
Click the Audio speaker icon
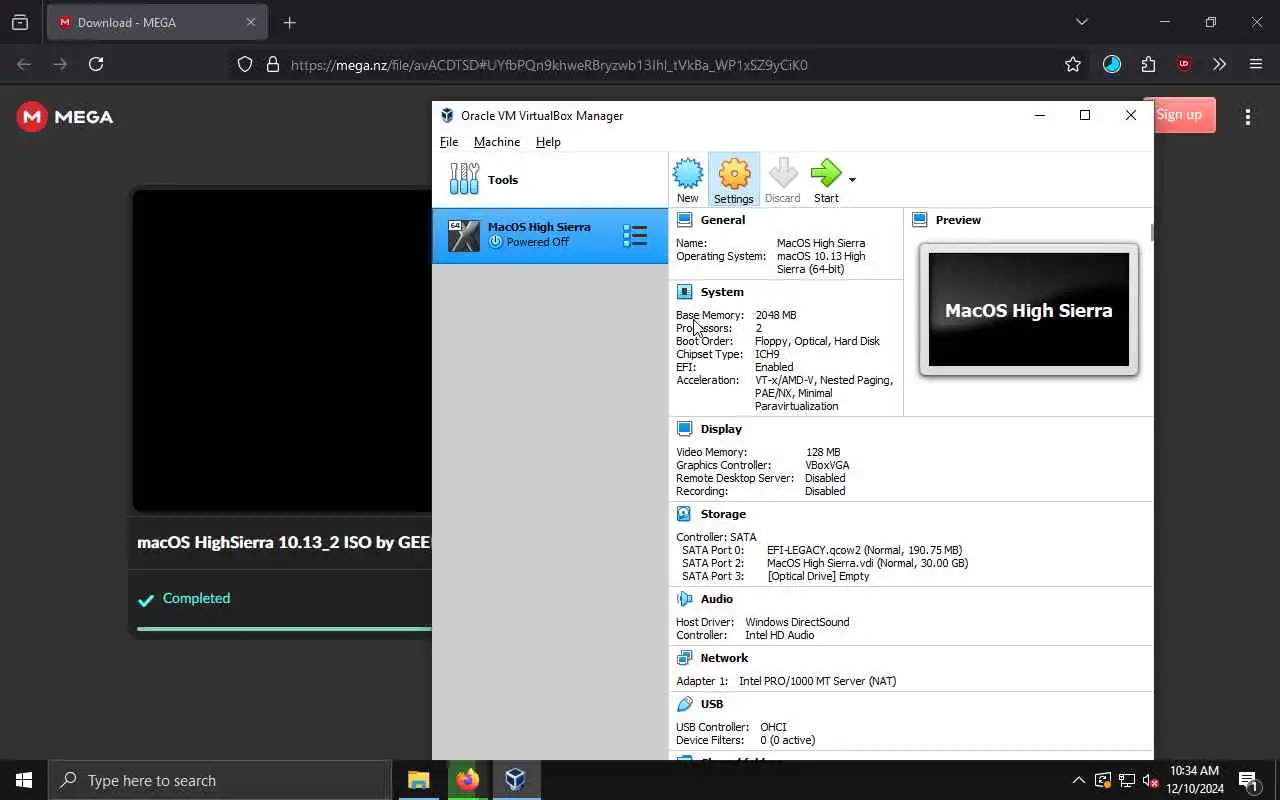(684, 599)
